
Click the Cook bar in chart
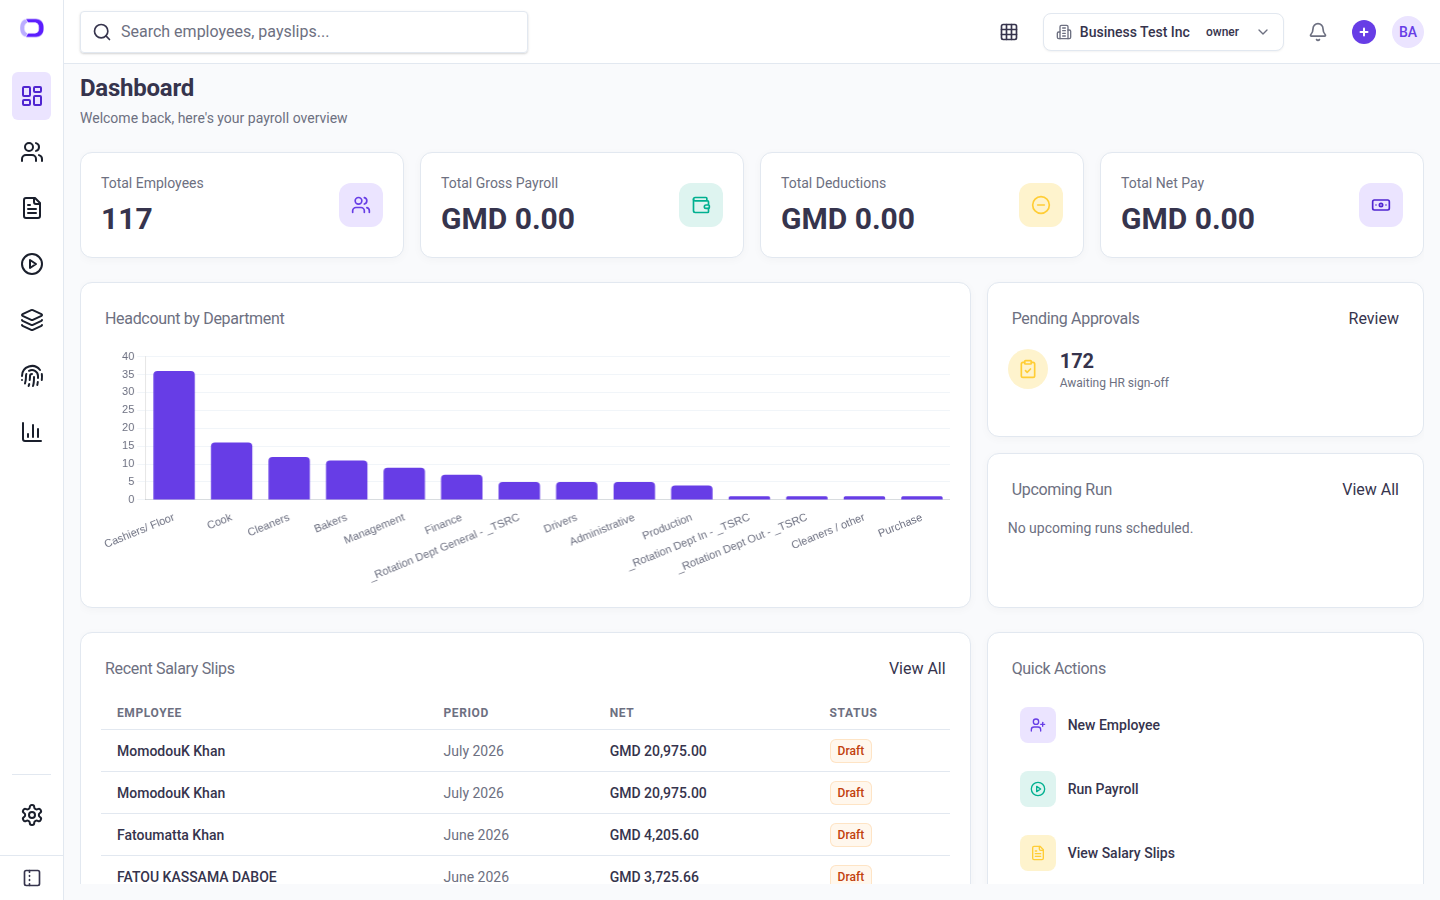tap(231, 471)
